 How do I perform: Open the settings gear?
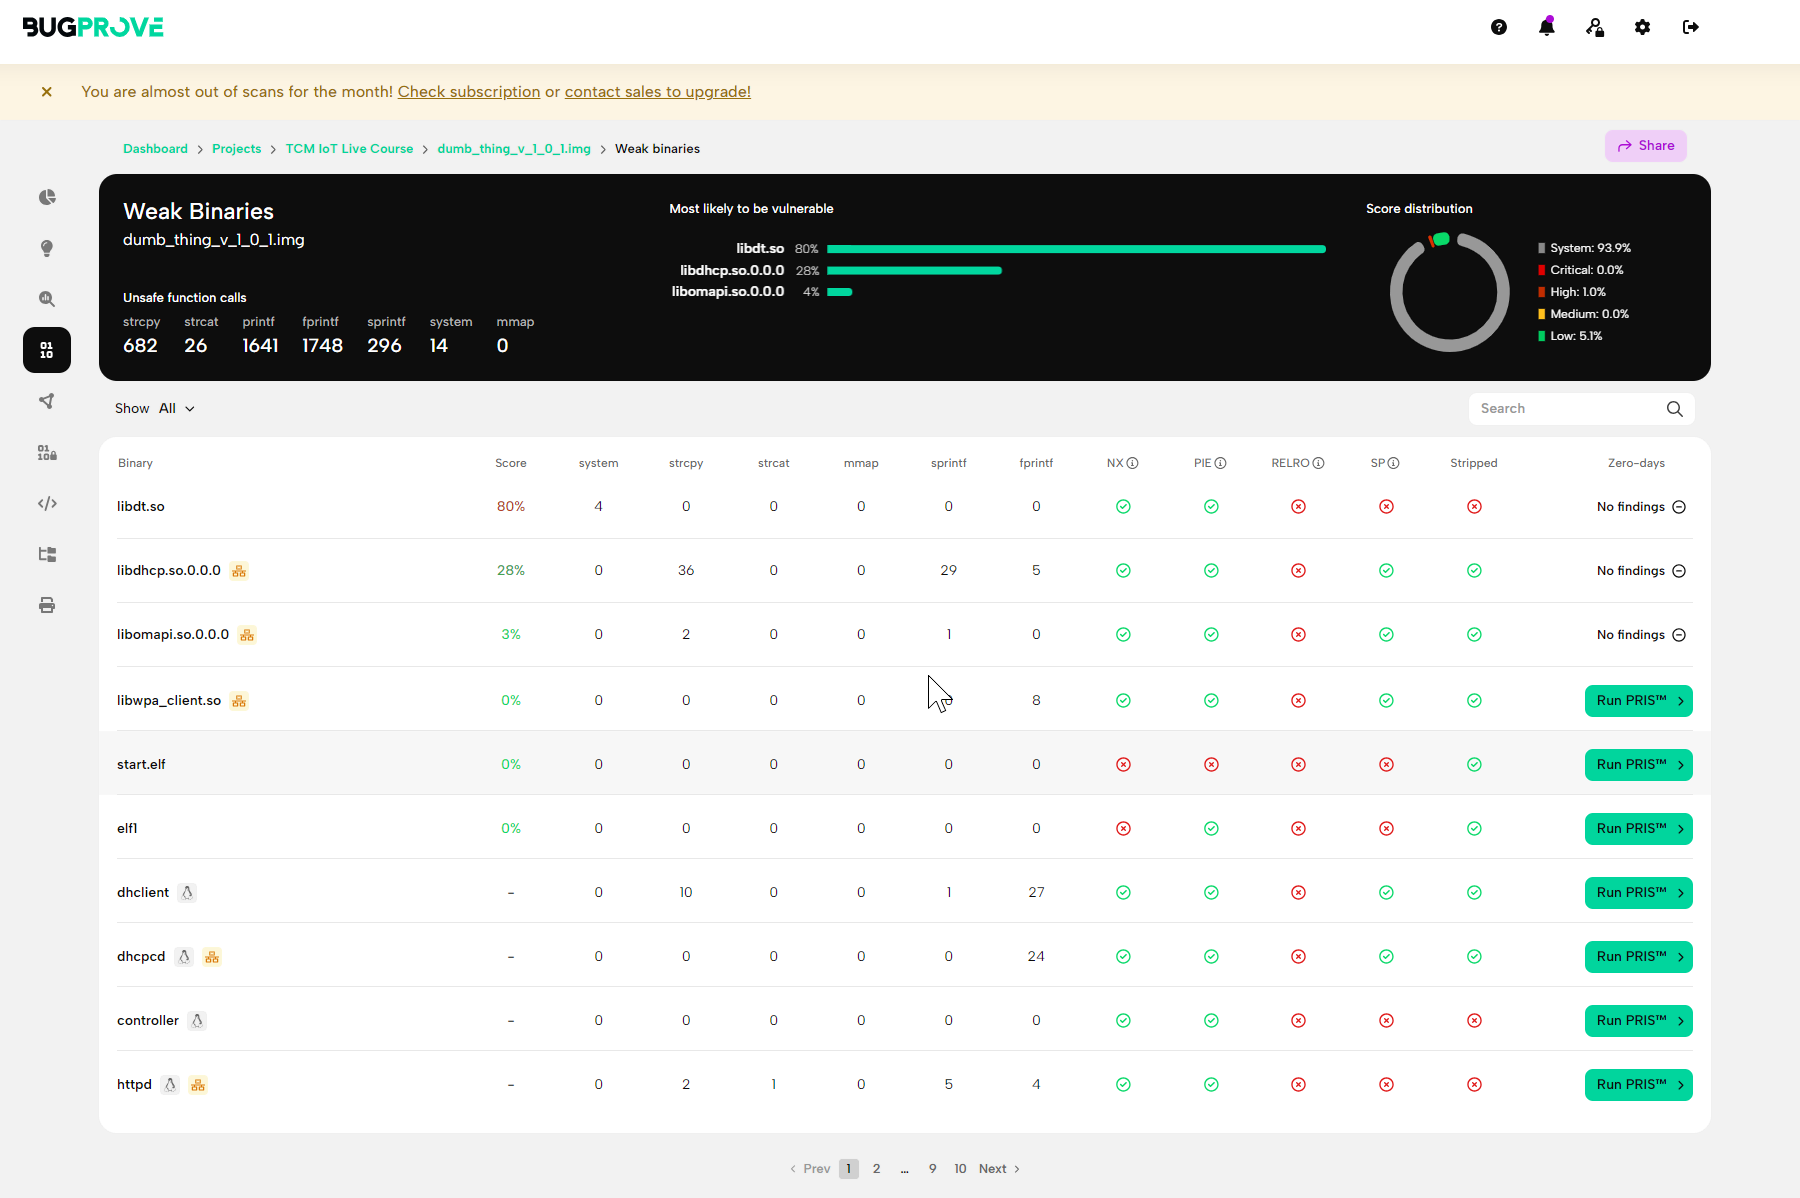[1642, 27]
